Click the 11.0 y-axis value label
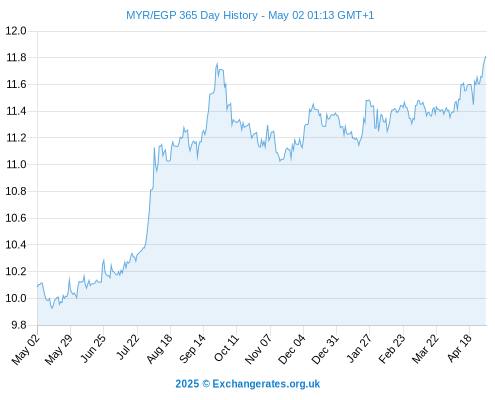Viewport: 495px width, 400px height. pyautogui.click(x=16, y=164)
